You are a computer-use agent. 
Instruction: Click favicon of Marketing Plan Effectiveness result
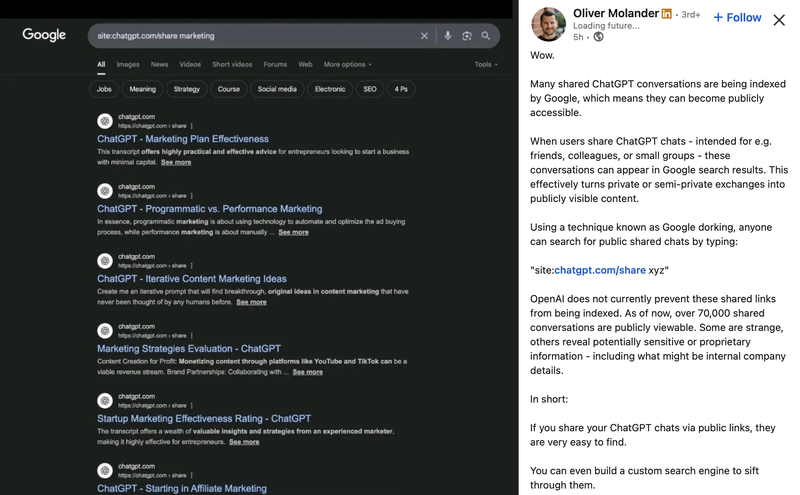(105, 121)
